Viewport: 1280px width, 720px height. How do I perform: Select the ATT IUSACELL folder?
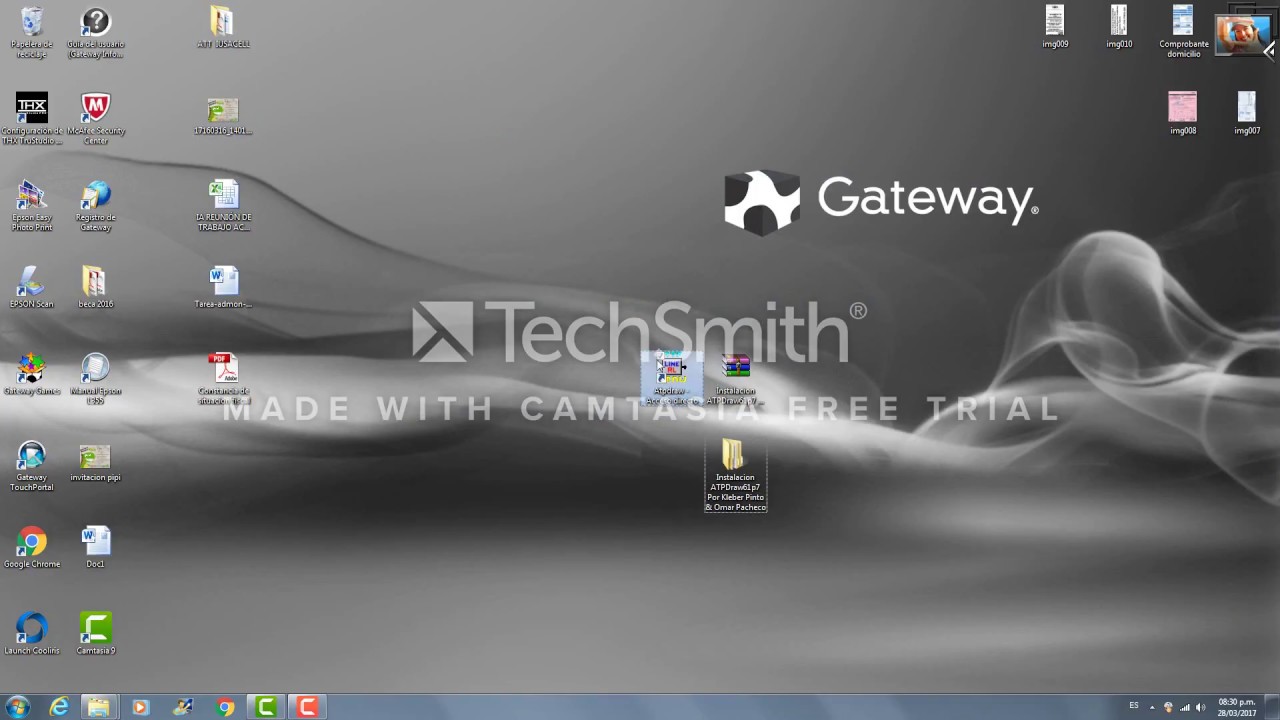point(223,28)
